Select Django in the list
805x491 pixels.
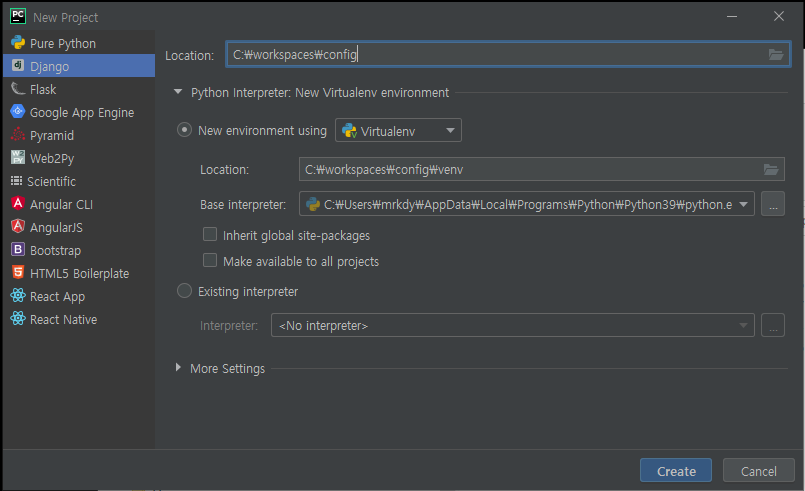[x=79, y=66]
